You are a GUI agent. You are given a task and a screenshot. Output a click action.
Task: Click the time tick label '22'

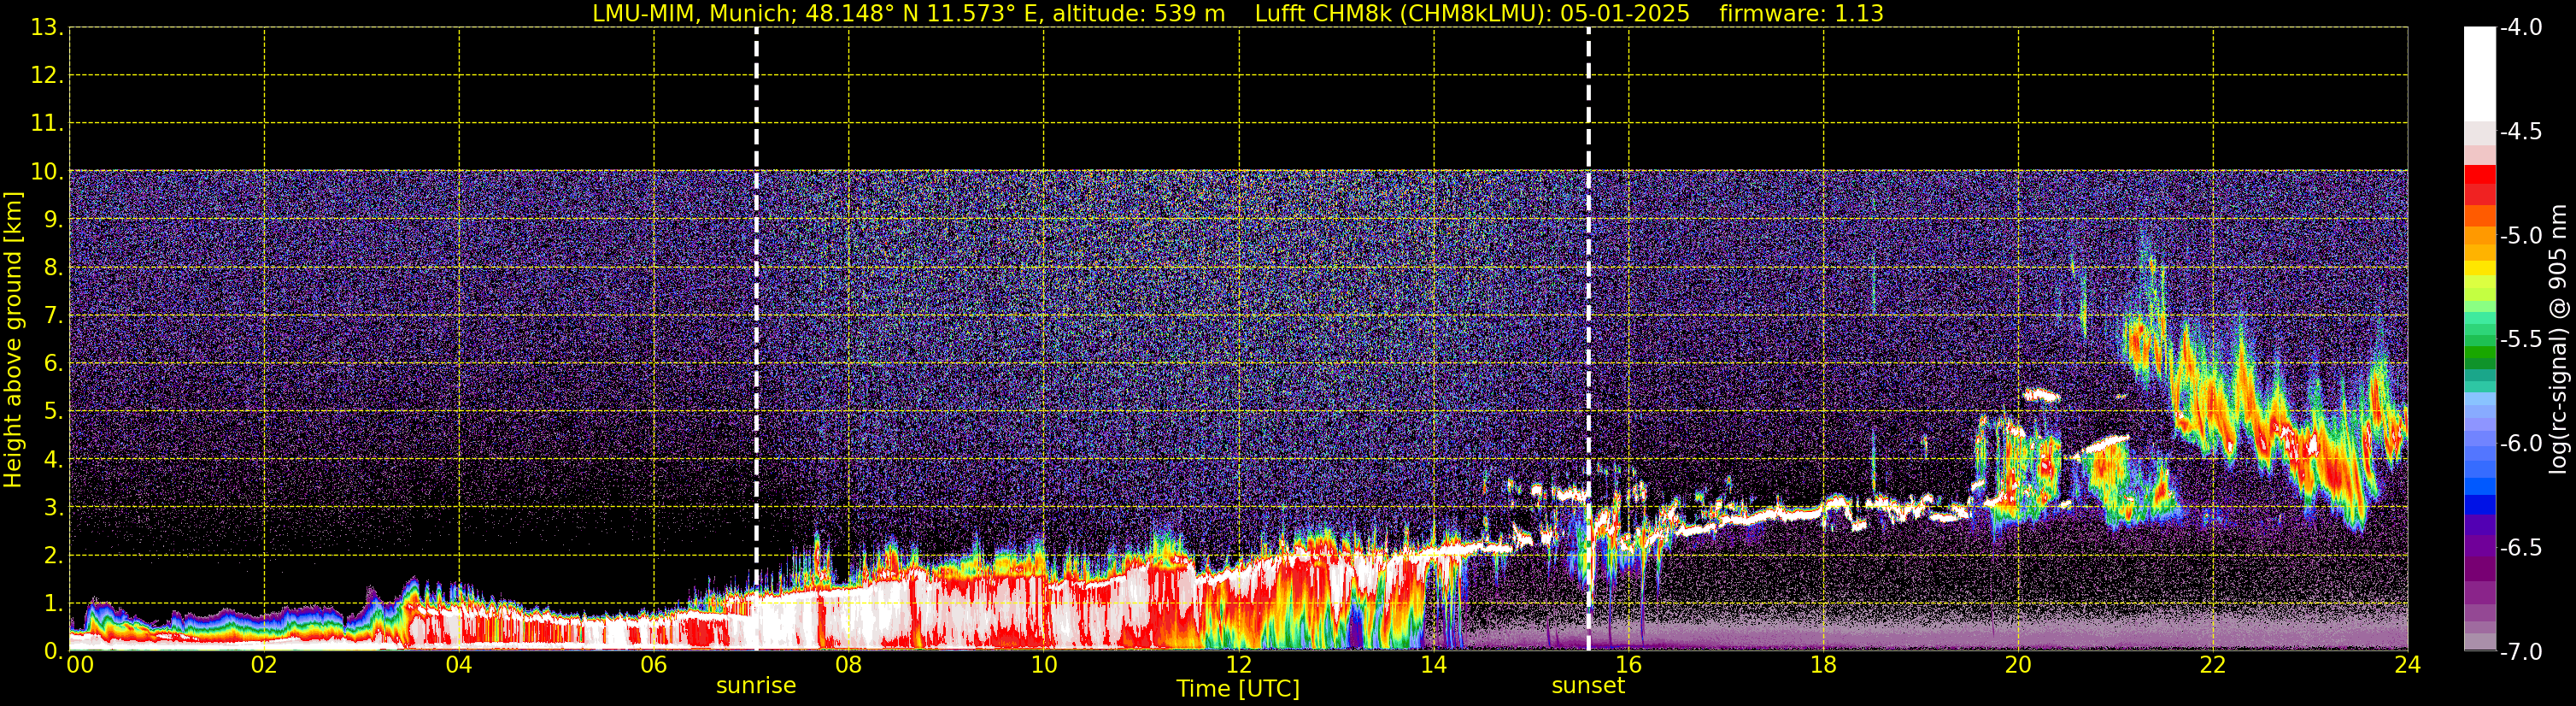coord(2213,665)
